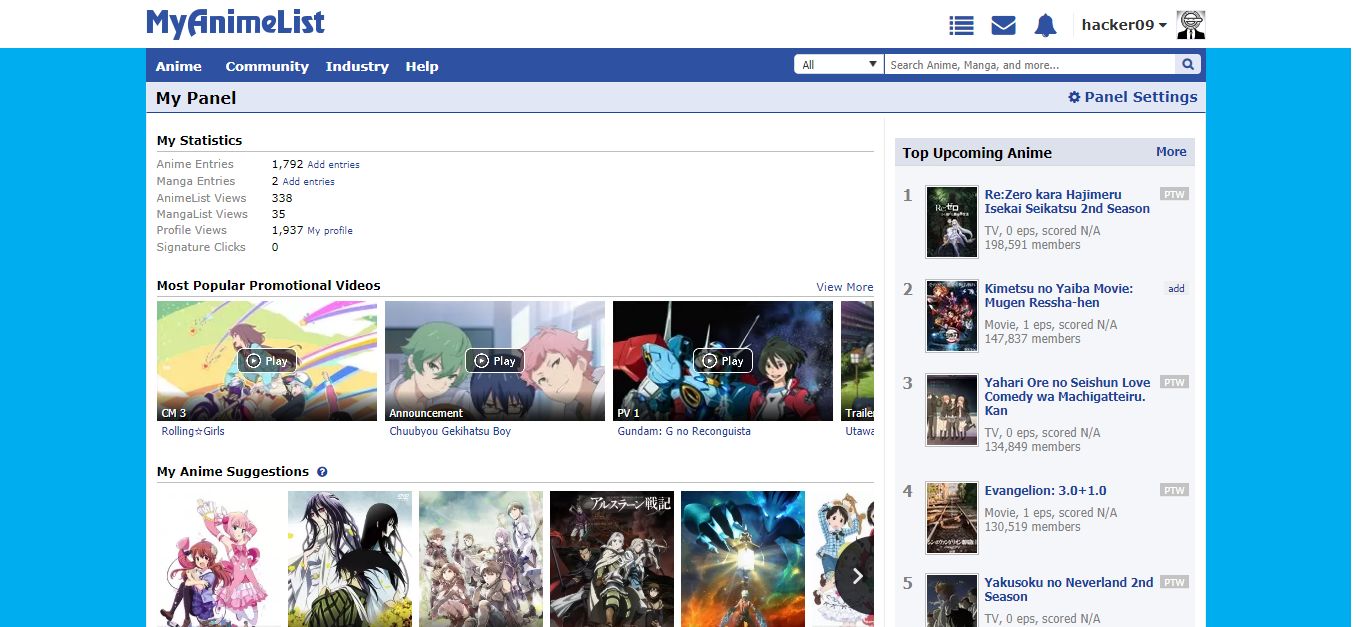Open Panel Settings gear link
The width and height of the screenshot is (1366, 627).
click(x=1132, y=97)
